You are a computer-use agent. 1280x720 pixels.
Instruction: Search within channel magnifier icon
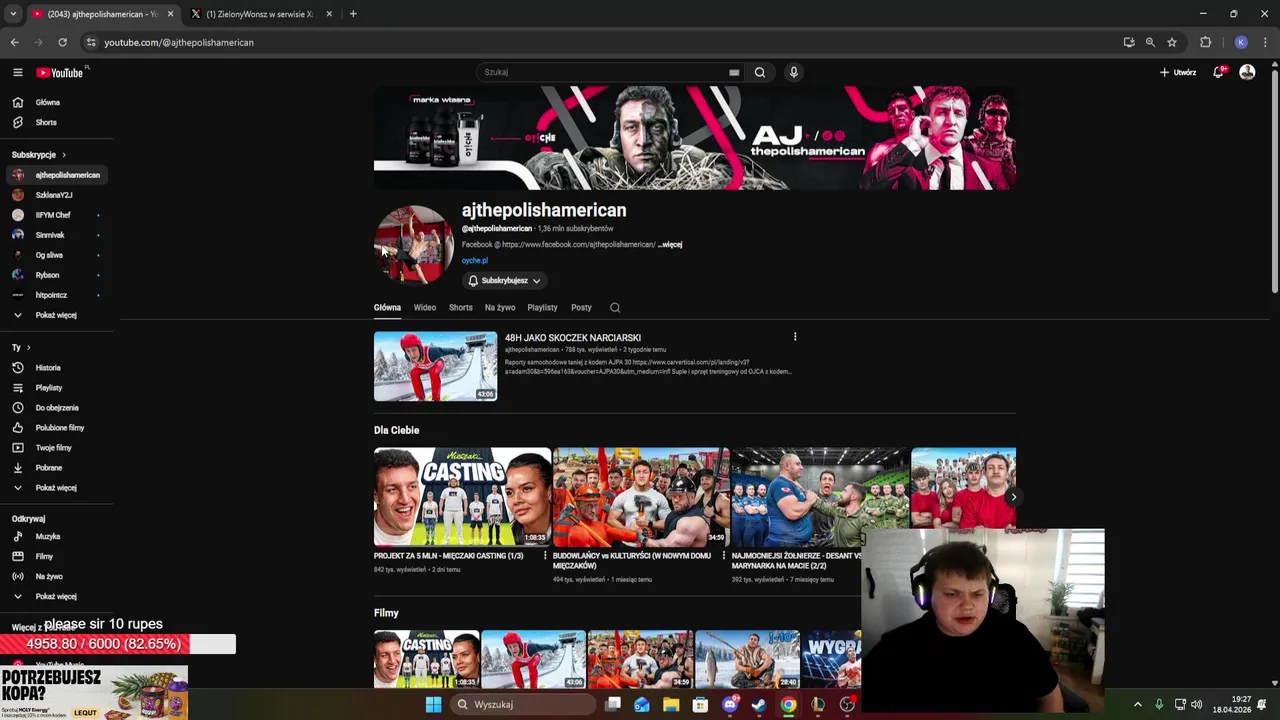tap(615, 308)
